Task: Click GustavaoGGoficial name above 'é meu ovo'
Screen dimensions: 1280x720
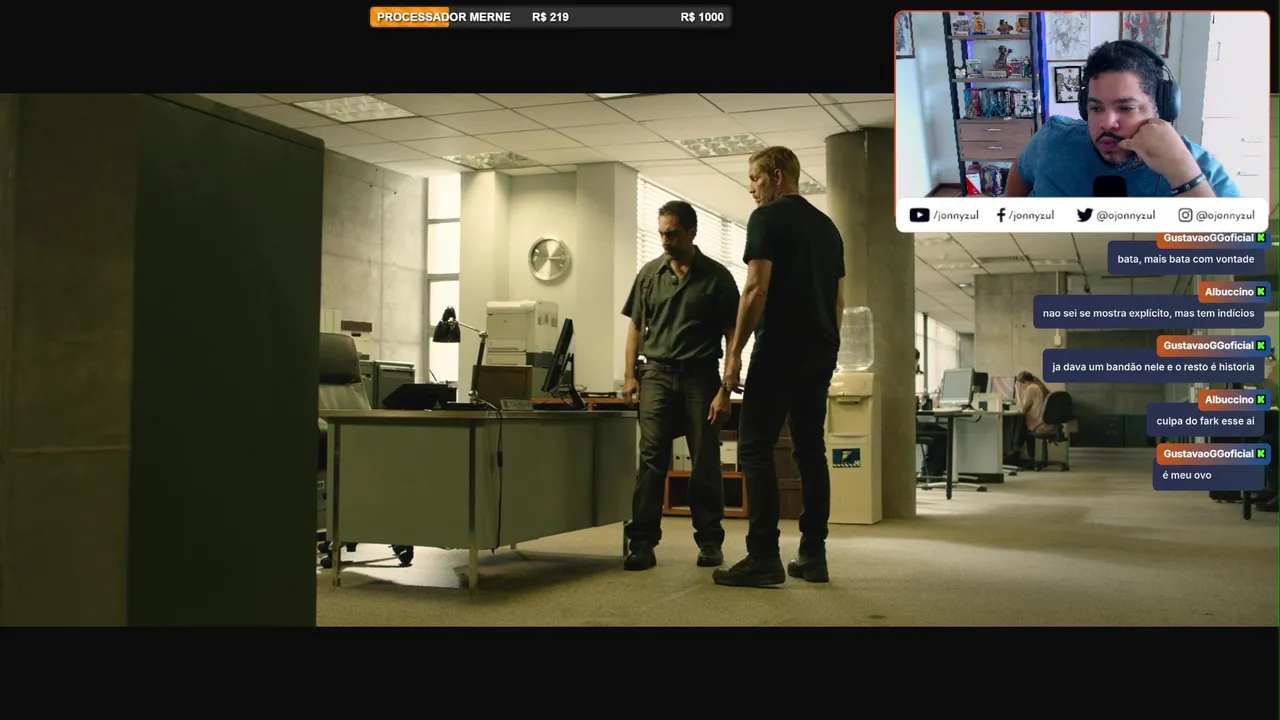Action: [1208, 454]
